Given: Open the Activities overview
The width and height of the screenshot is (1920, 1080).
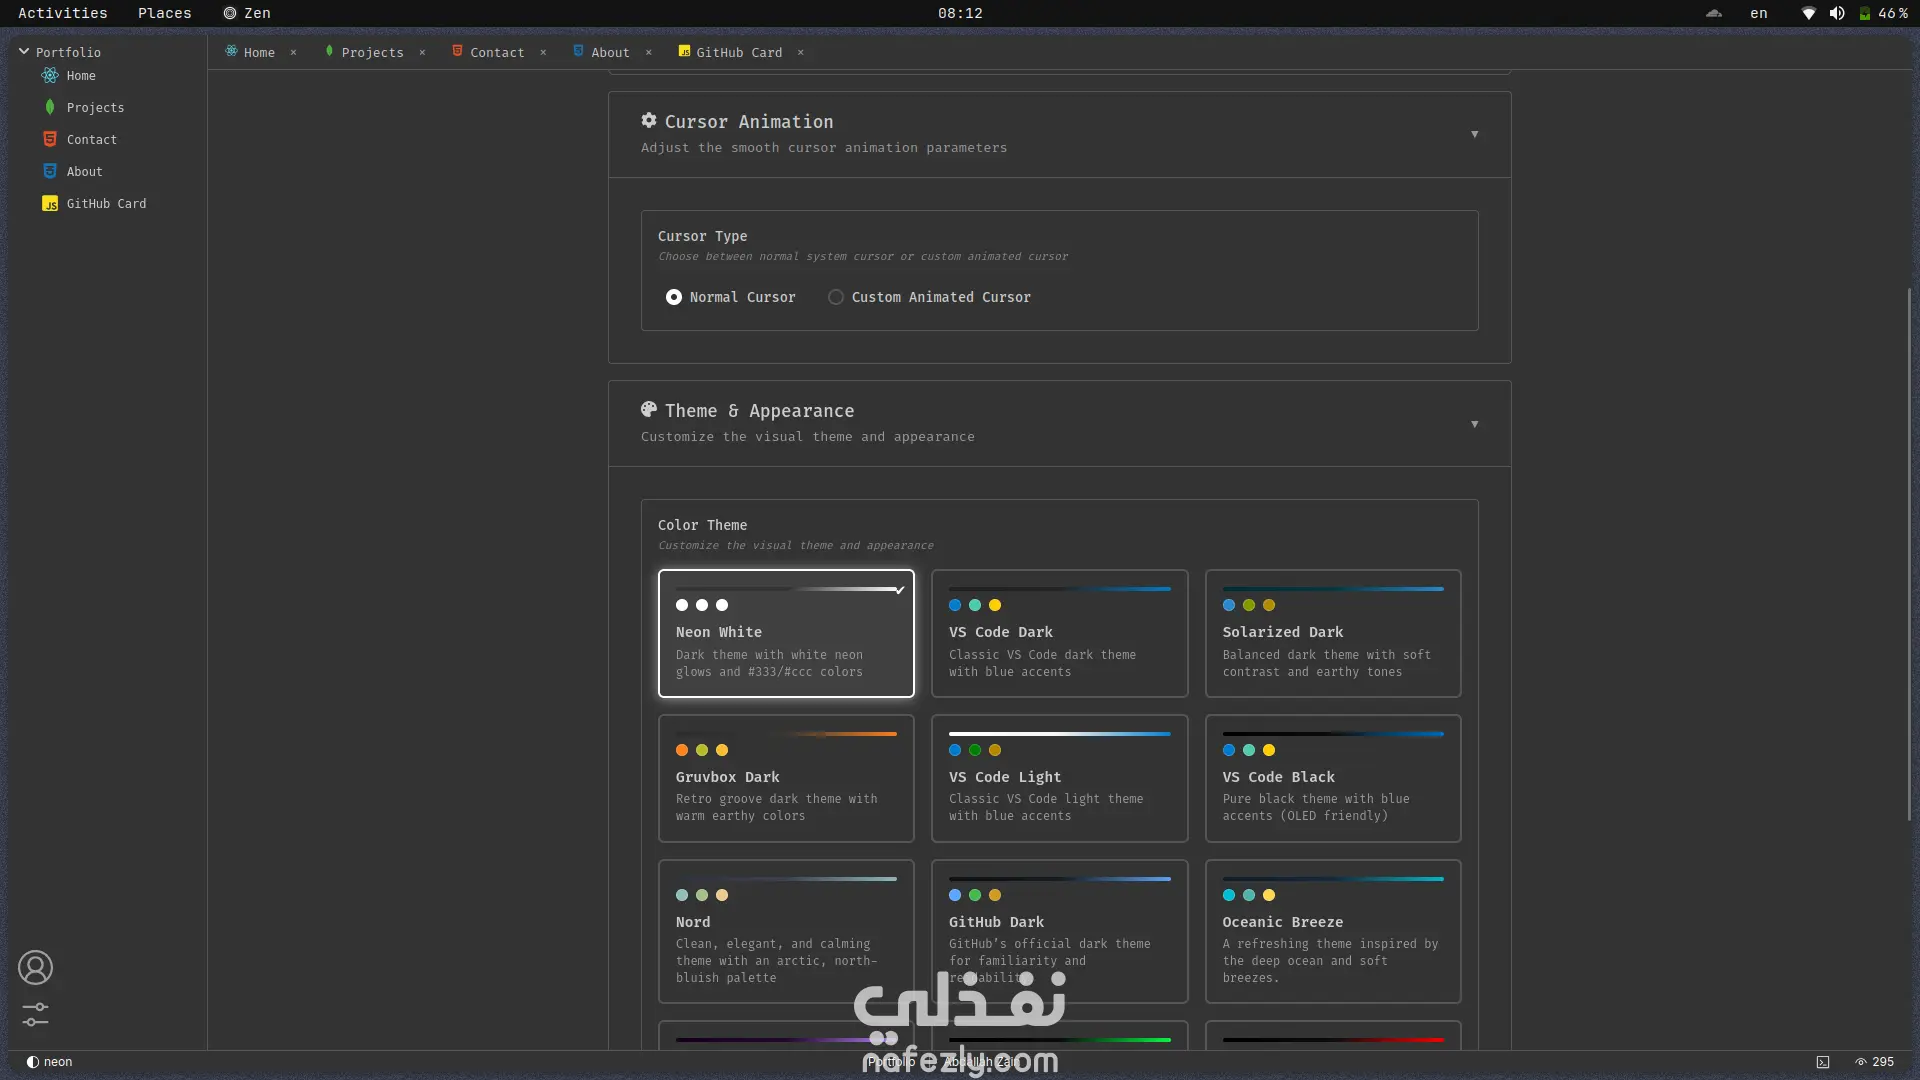Looking at the screenshot, I should point(62,13).
